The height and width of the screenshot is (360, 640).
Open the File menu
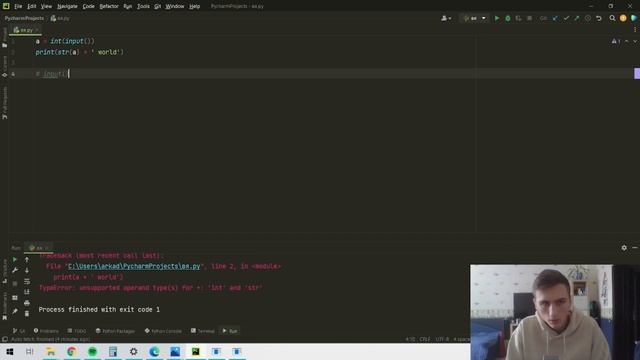tap(18, 6)
